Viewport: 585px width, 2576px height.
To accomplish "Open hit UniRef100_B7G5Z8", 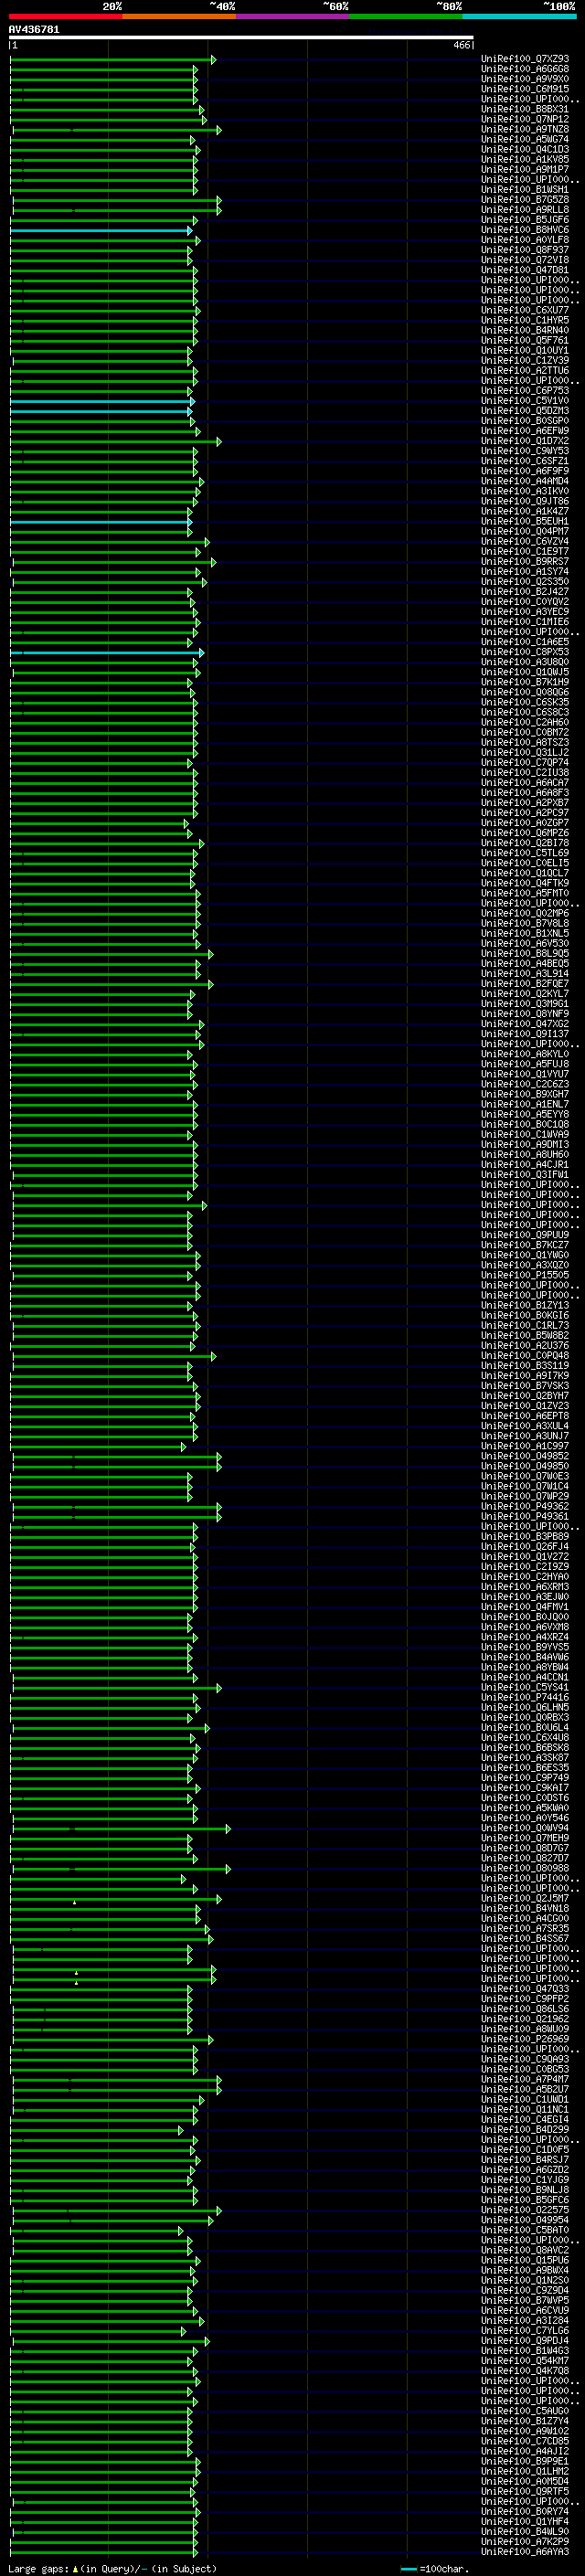I will tap(525, 200).
